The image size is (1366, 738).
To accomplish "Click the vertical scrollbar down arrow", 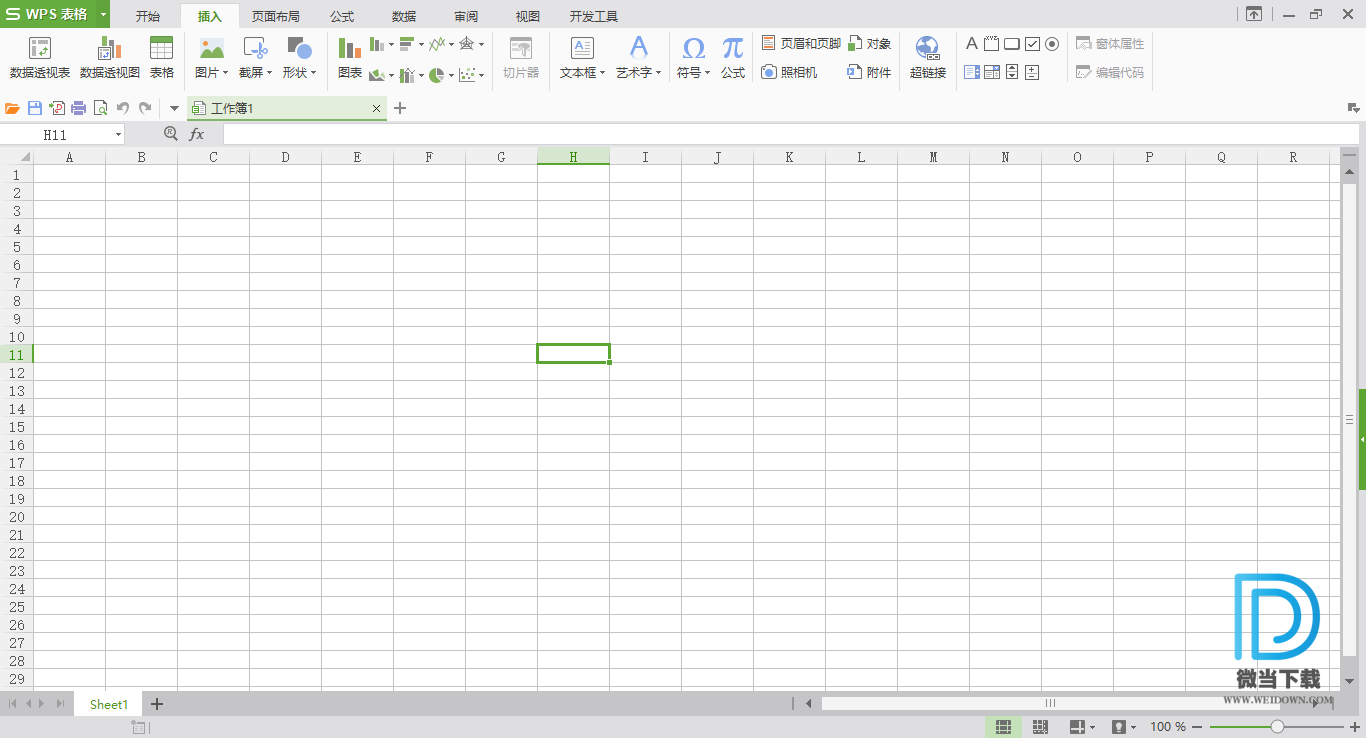I will (1349, 680).
